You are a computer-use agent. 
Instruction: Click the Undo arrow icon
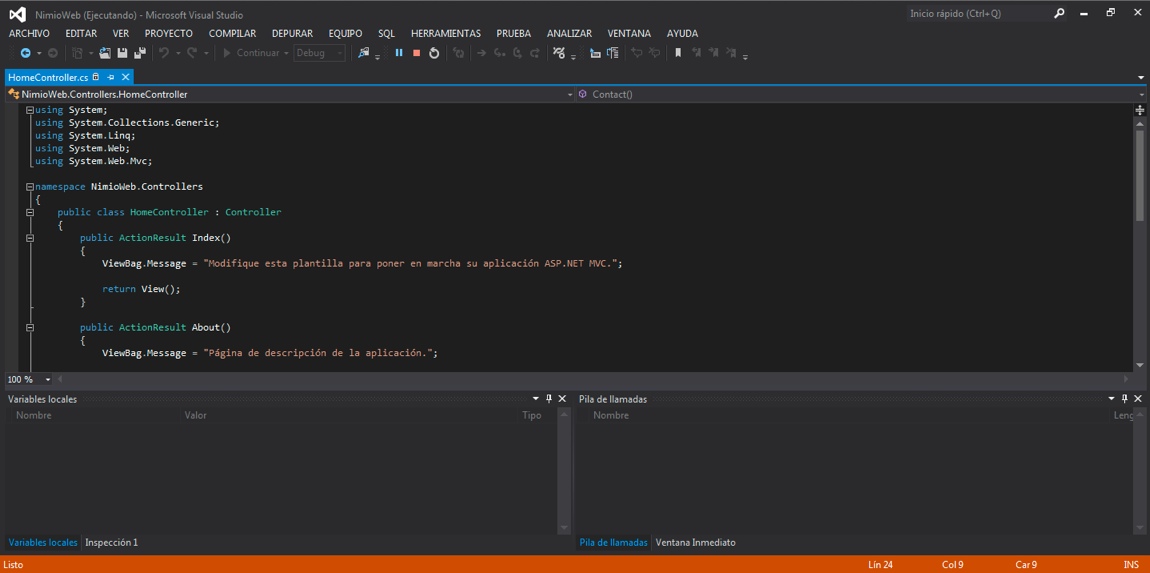pos(164,53)
